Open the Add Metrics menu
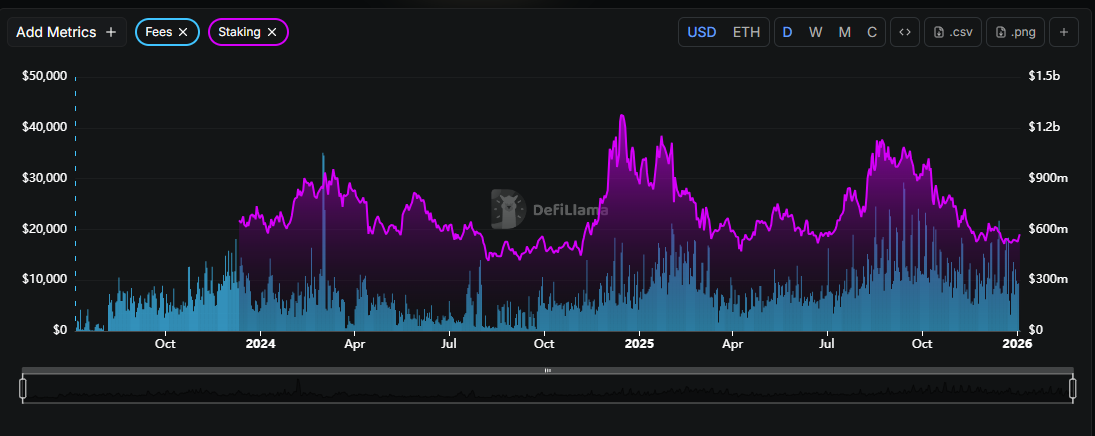This screenshot has height=436, width=1095. pyautogui.click(x=67, y=32)
